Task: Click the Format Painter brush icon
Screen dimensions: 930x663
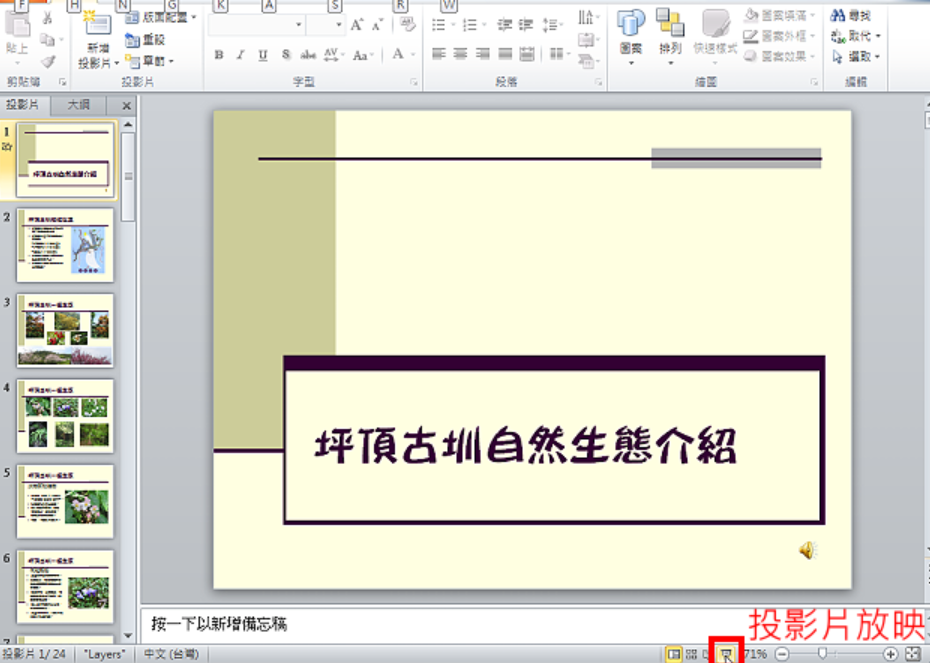Action: coord(48,61)
